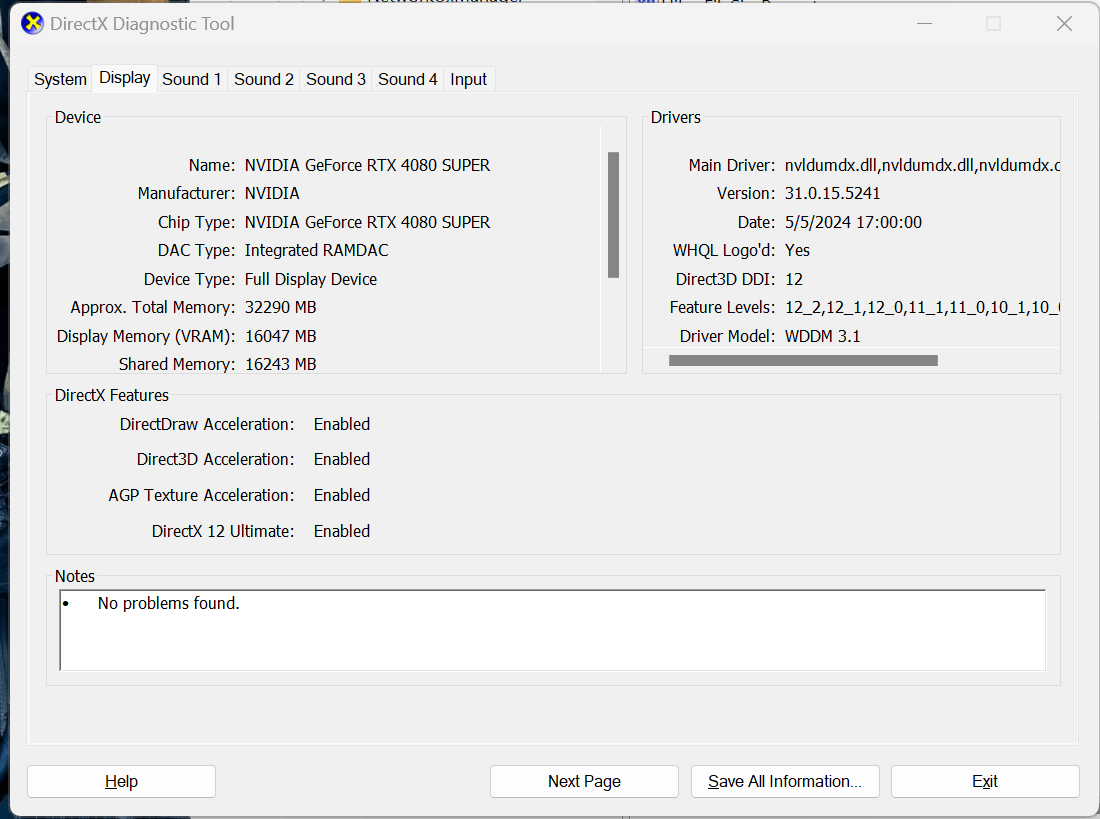Click inside the Notes text box
1100x819 pixels.
pos(553,630)
